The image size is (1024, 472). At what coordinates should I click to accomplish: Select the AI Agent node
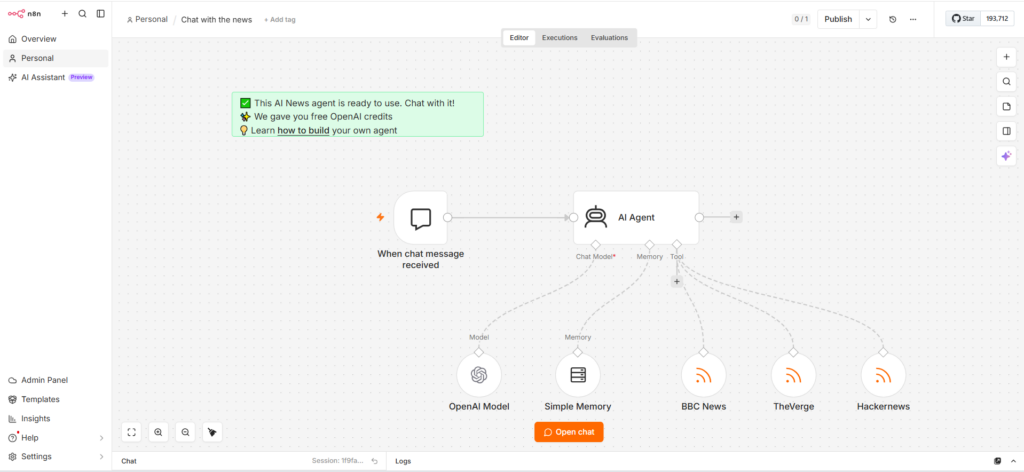click(x=636, y=217)
